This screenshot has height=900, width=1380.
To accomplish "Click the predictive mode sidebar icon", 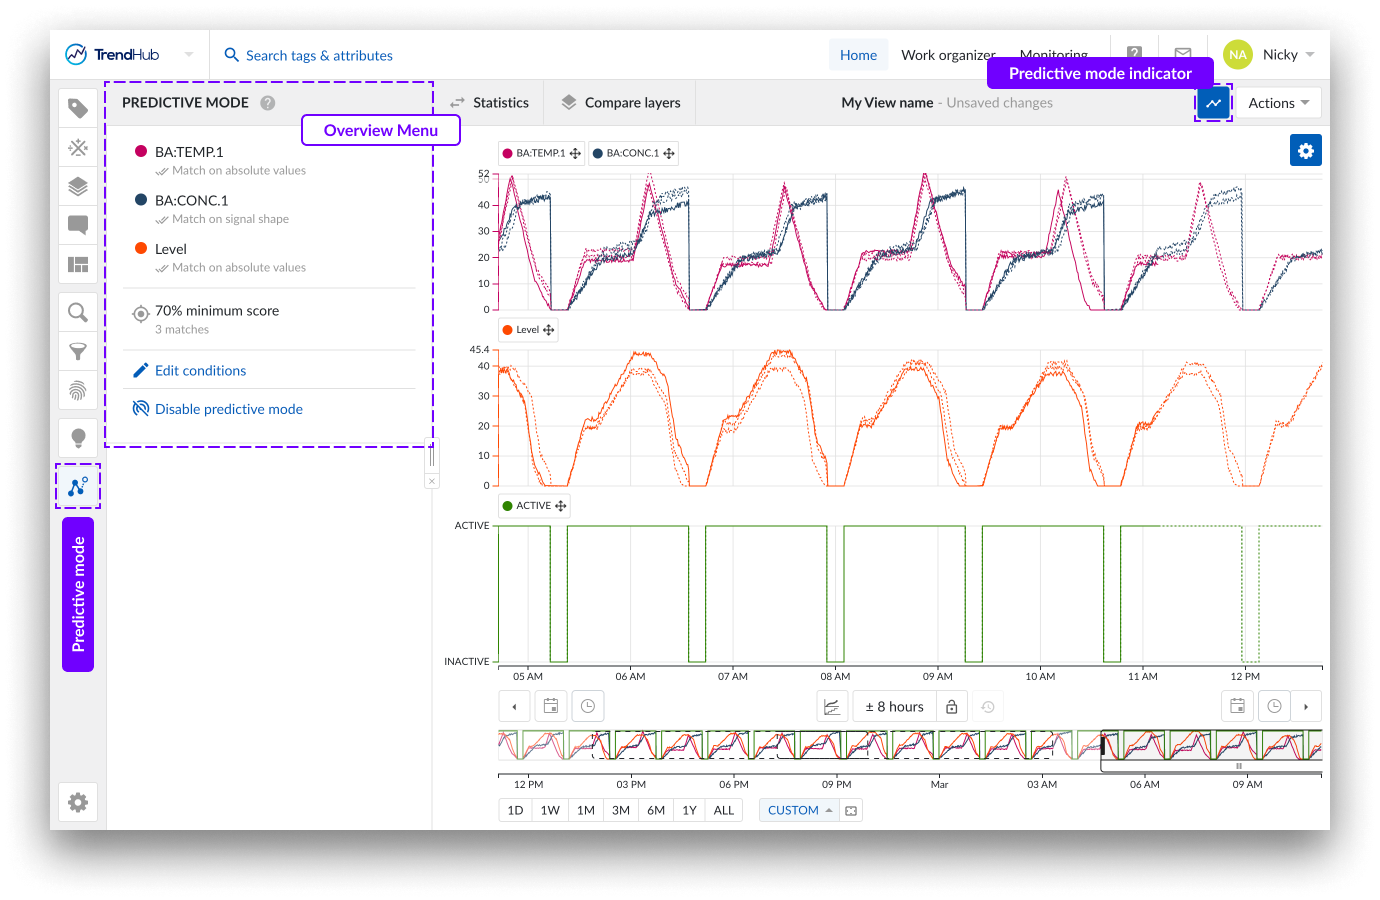I will click(x=78, y=487).
